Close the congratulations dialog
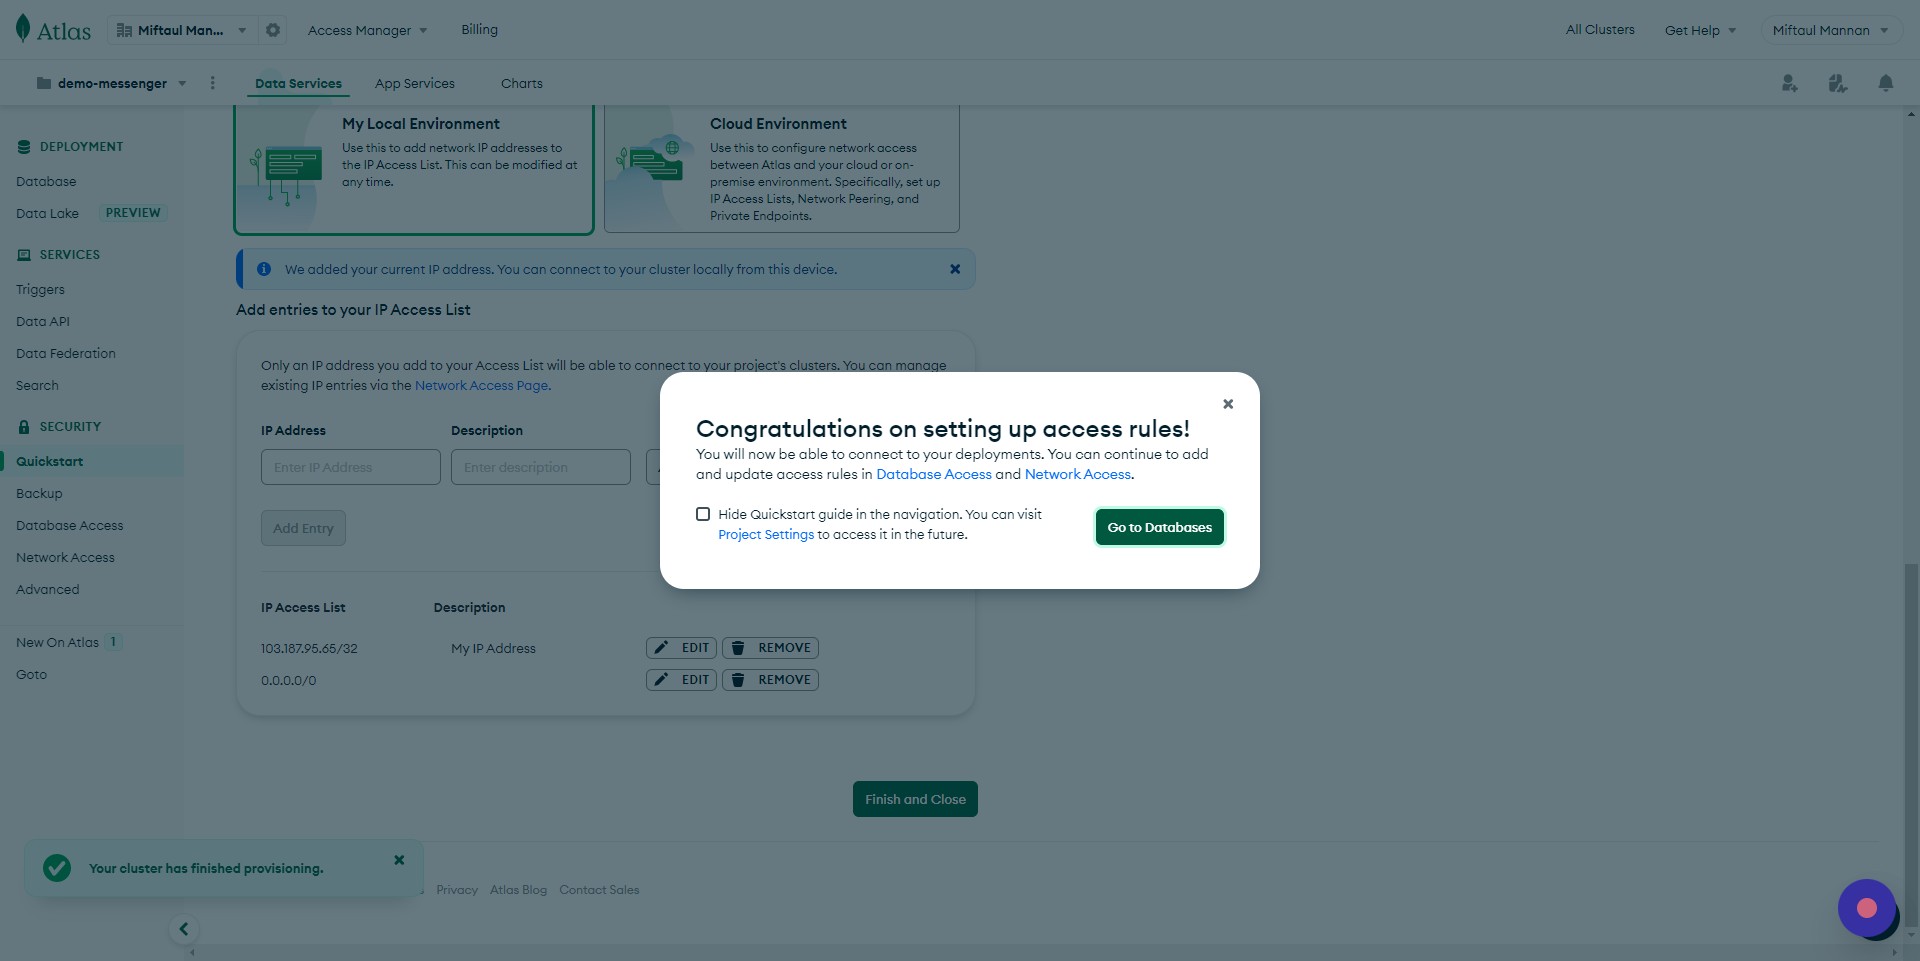Viewport: 1920px width, 961px height. click(x=1228, y=404)
